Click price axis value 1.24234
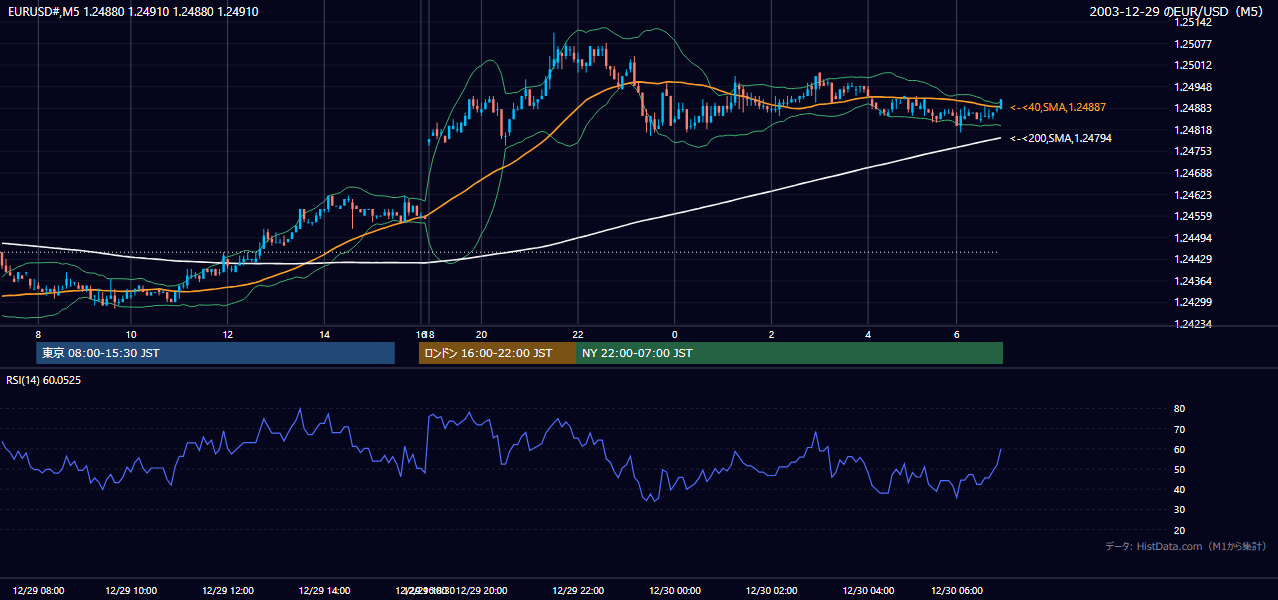Viewport: 1278px width, 600px height. pyautogui.click(x=1192, y=324)
